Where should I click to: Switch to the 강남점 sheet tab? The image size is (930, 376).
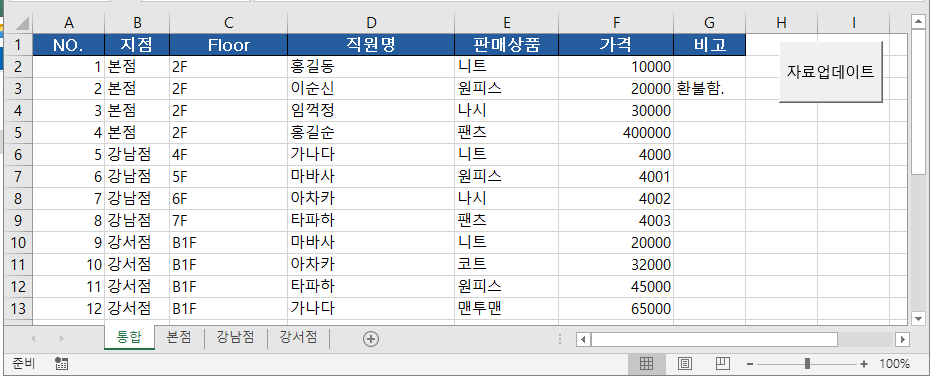coord(235,337)
